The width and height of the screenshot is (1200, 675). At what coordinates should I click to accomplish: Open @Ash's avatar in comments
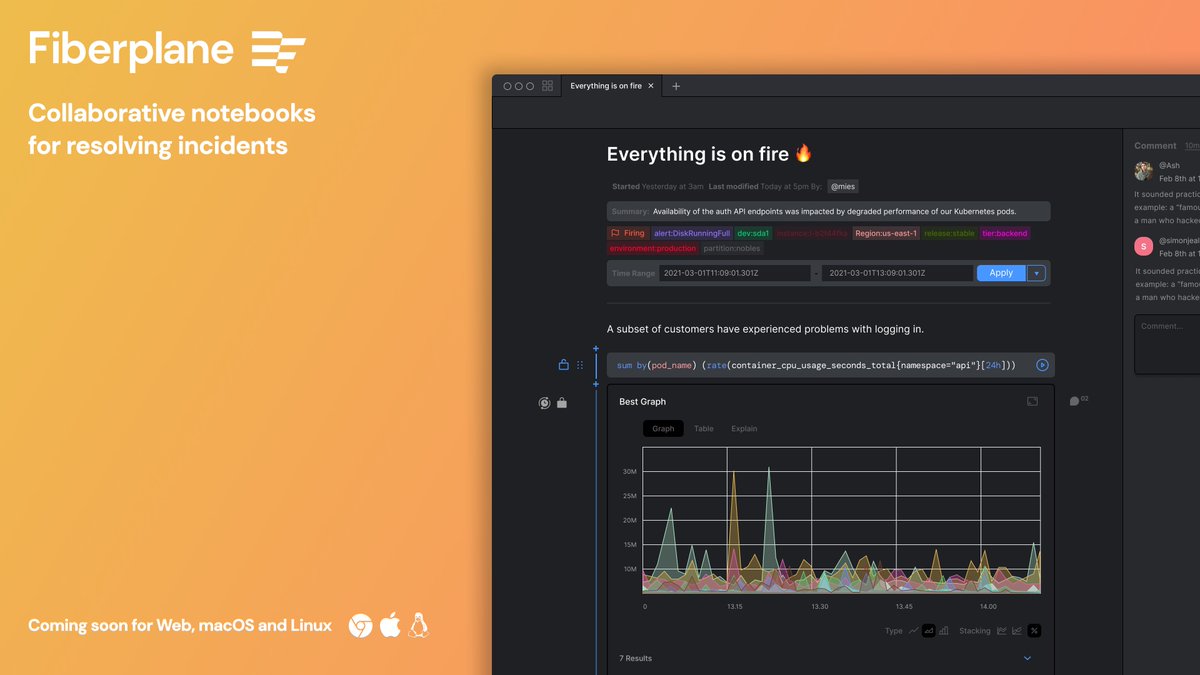[1144, 170]
